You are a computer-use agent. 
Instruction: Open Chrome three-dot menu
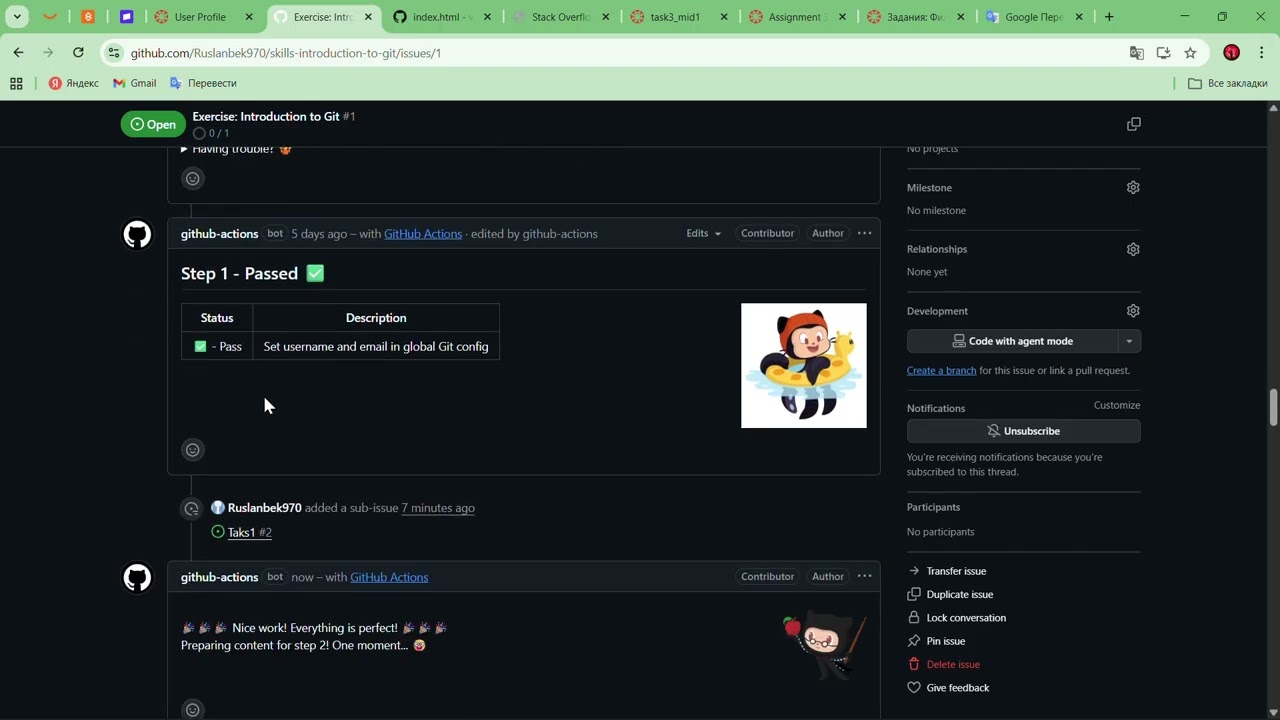[x=1262, y=53]
